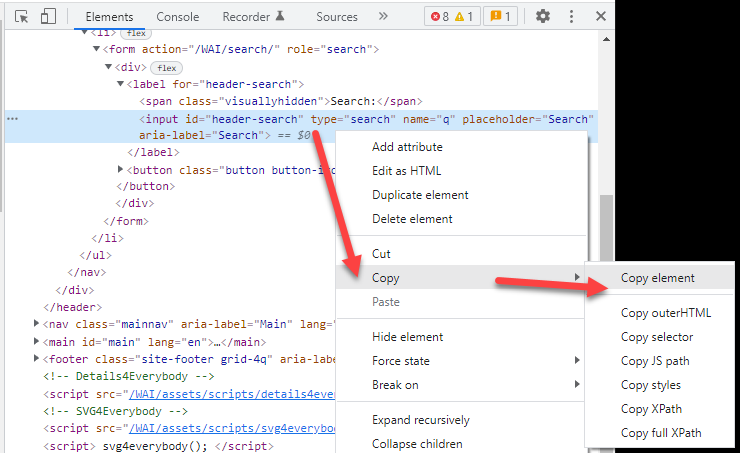The height and width of the screenshot is (453, 740).
Task: Open the Break on submenu
Action: tap(462, 385)
